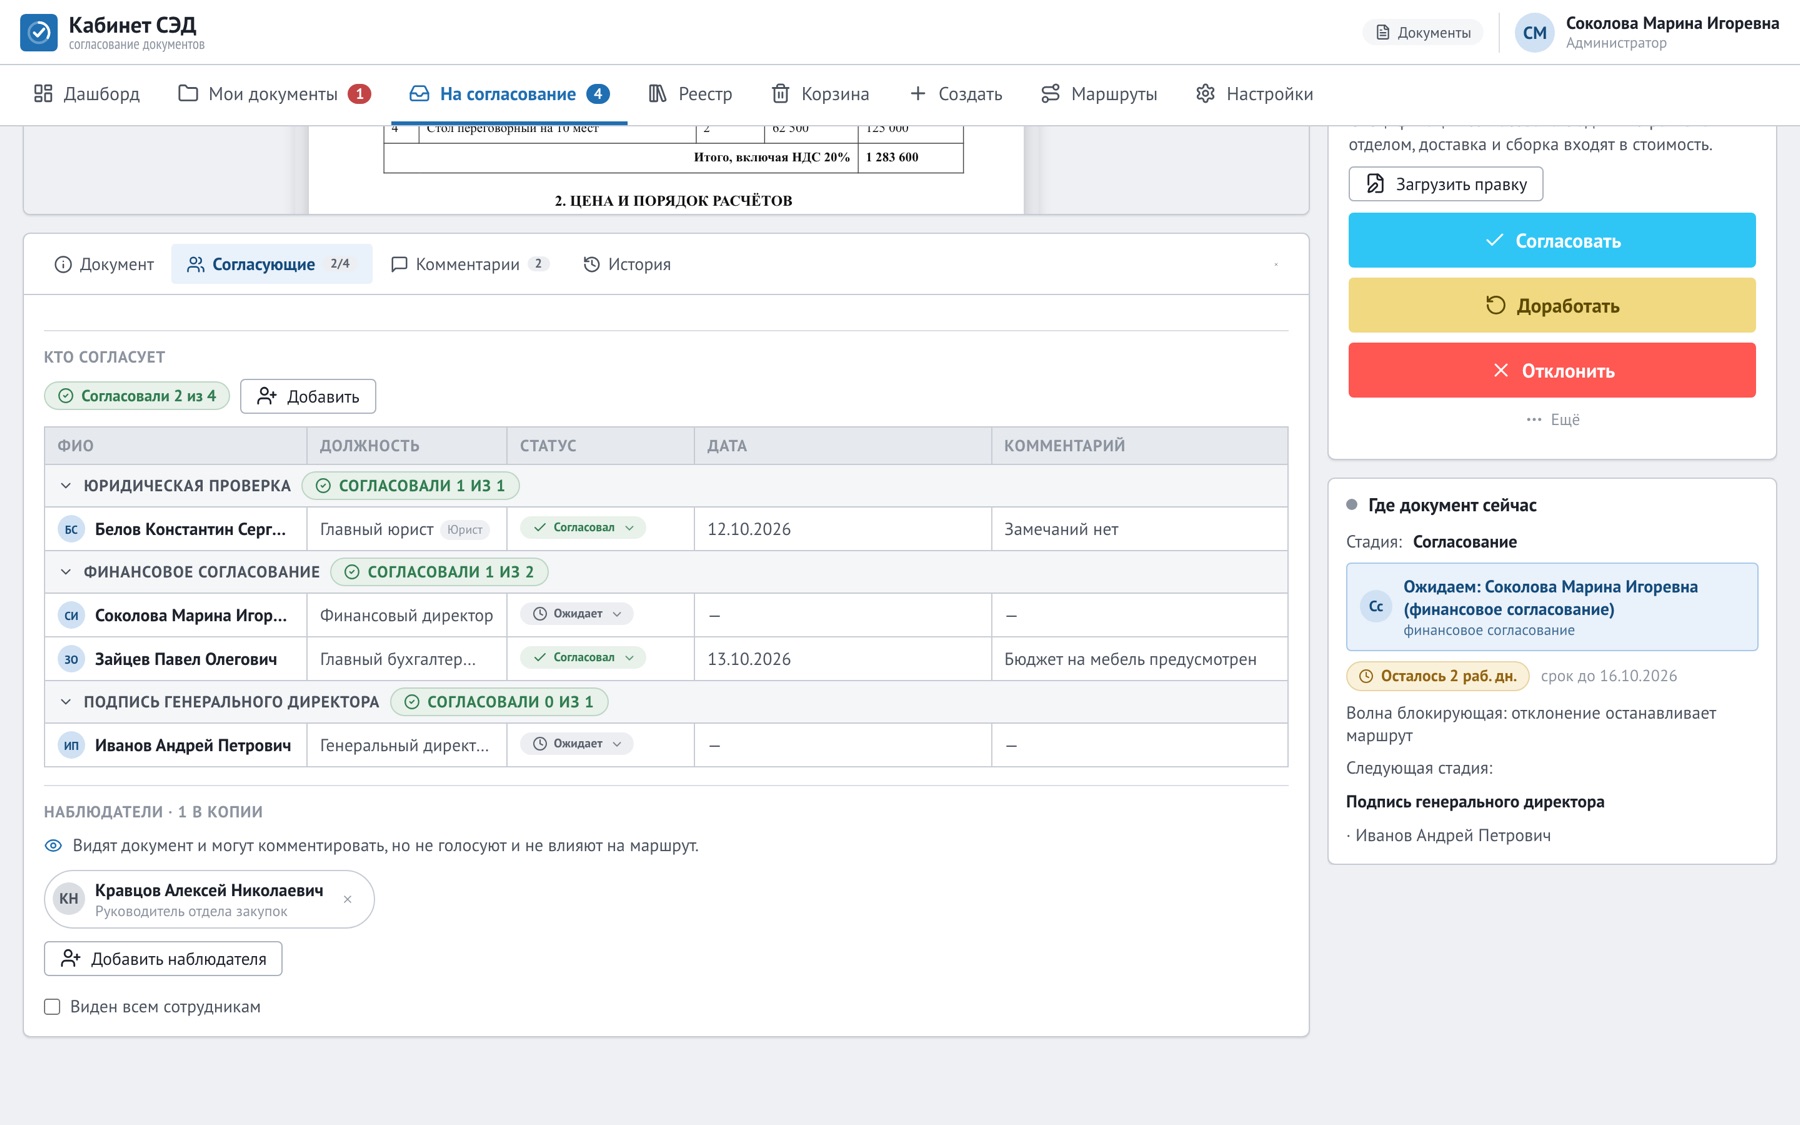The image size is (1800, 1125).
Task: Collapse the Финансовое согласование group
Action: (66, 572)
